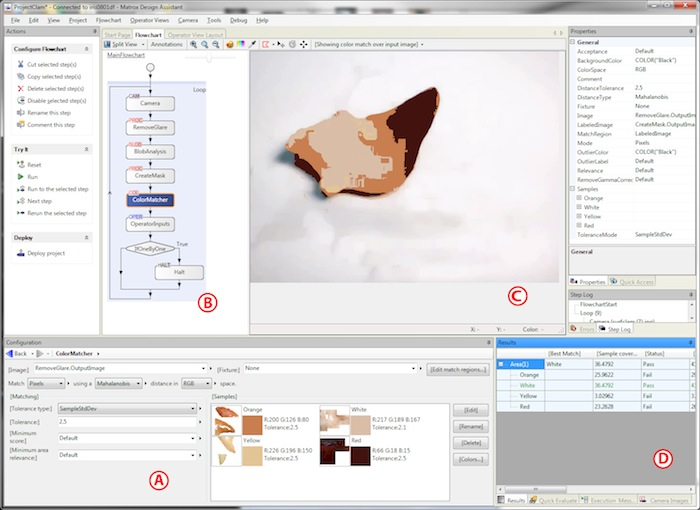Click the Deploy project icon
Screen dimensions: 700x510
pos(19,253)
